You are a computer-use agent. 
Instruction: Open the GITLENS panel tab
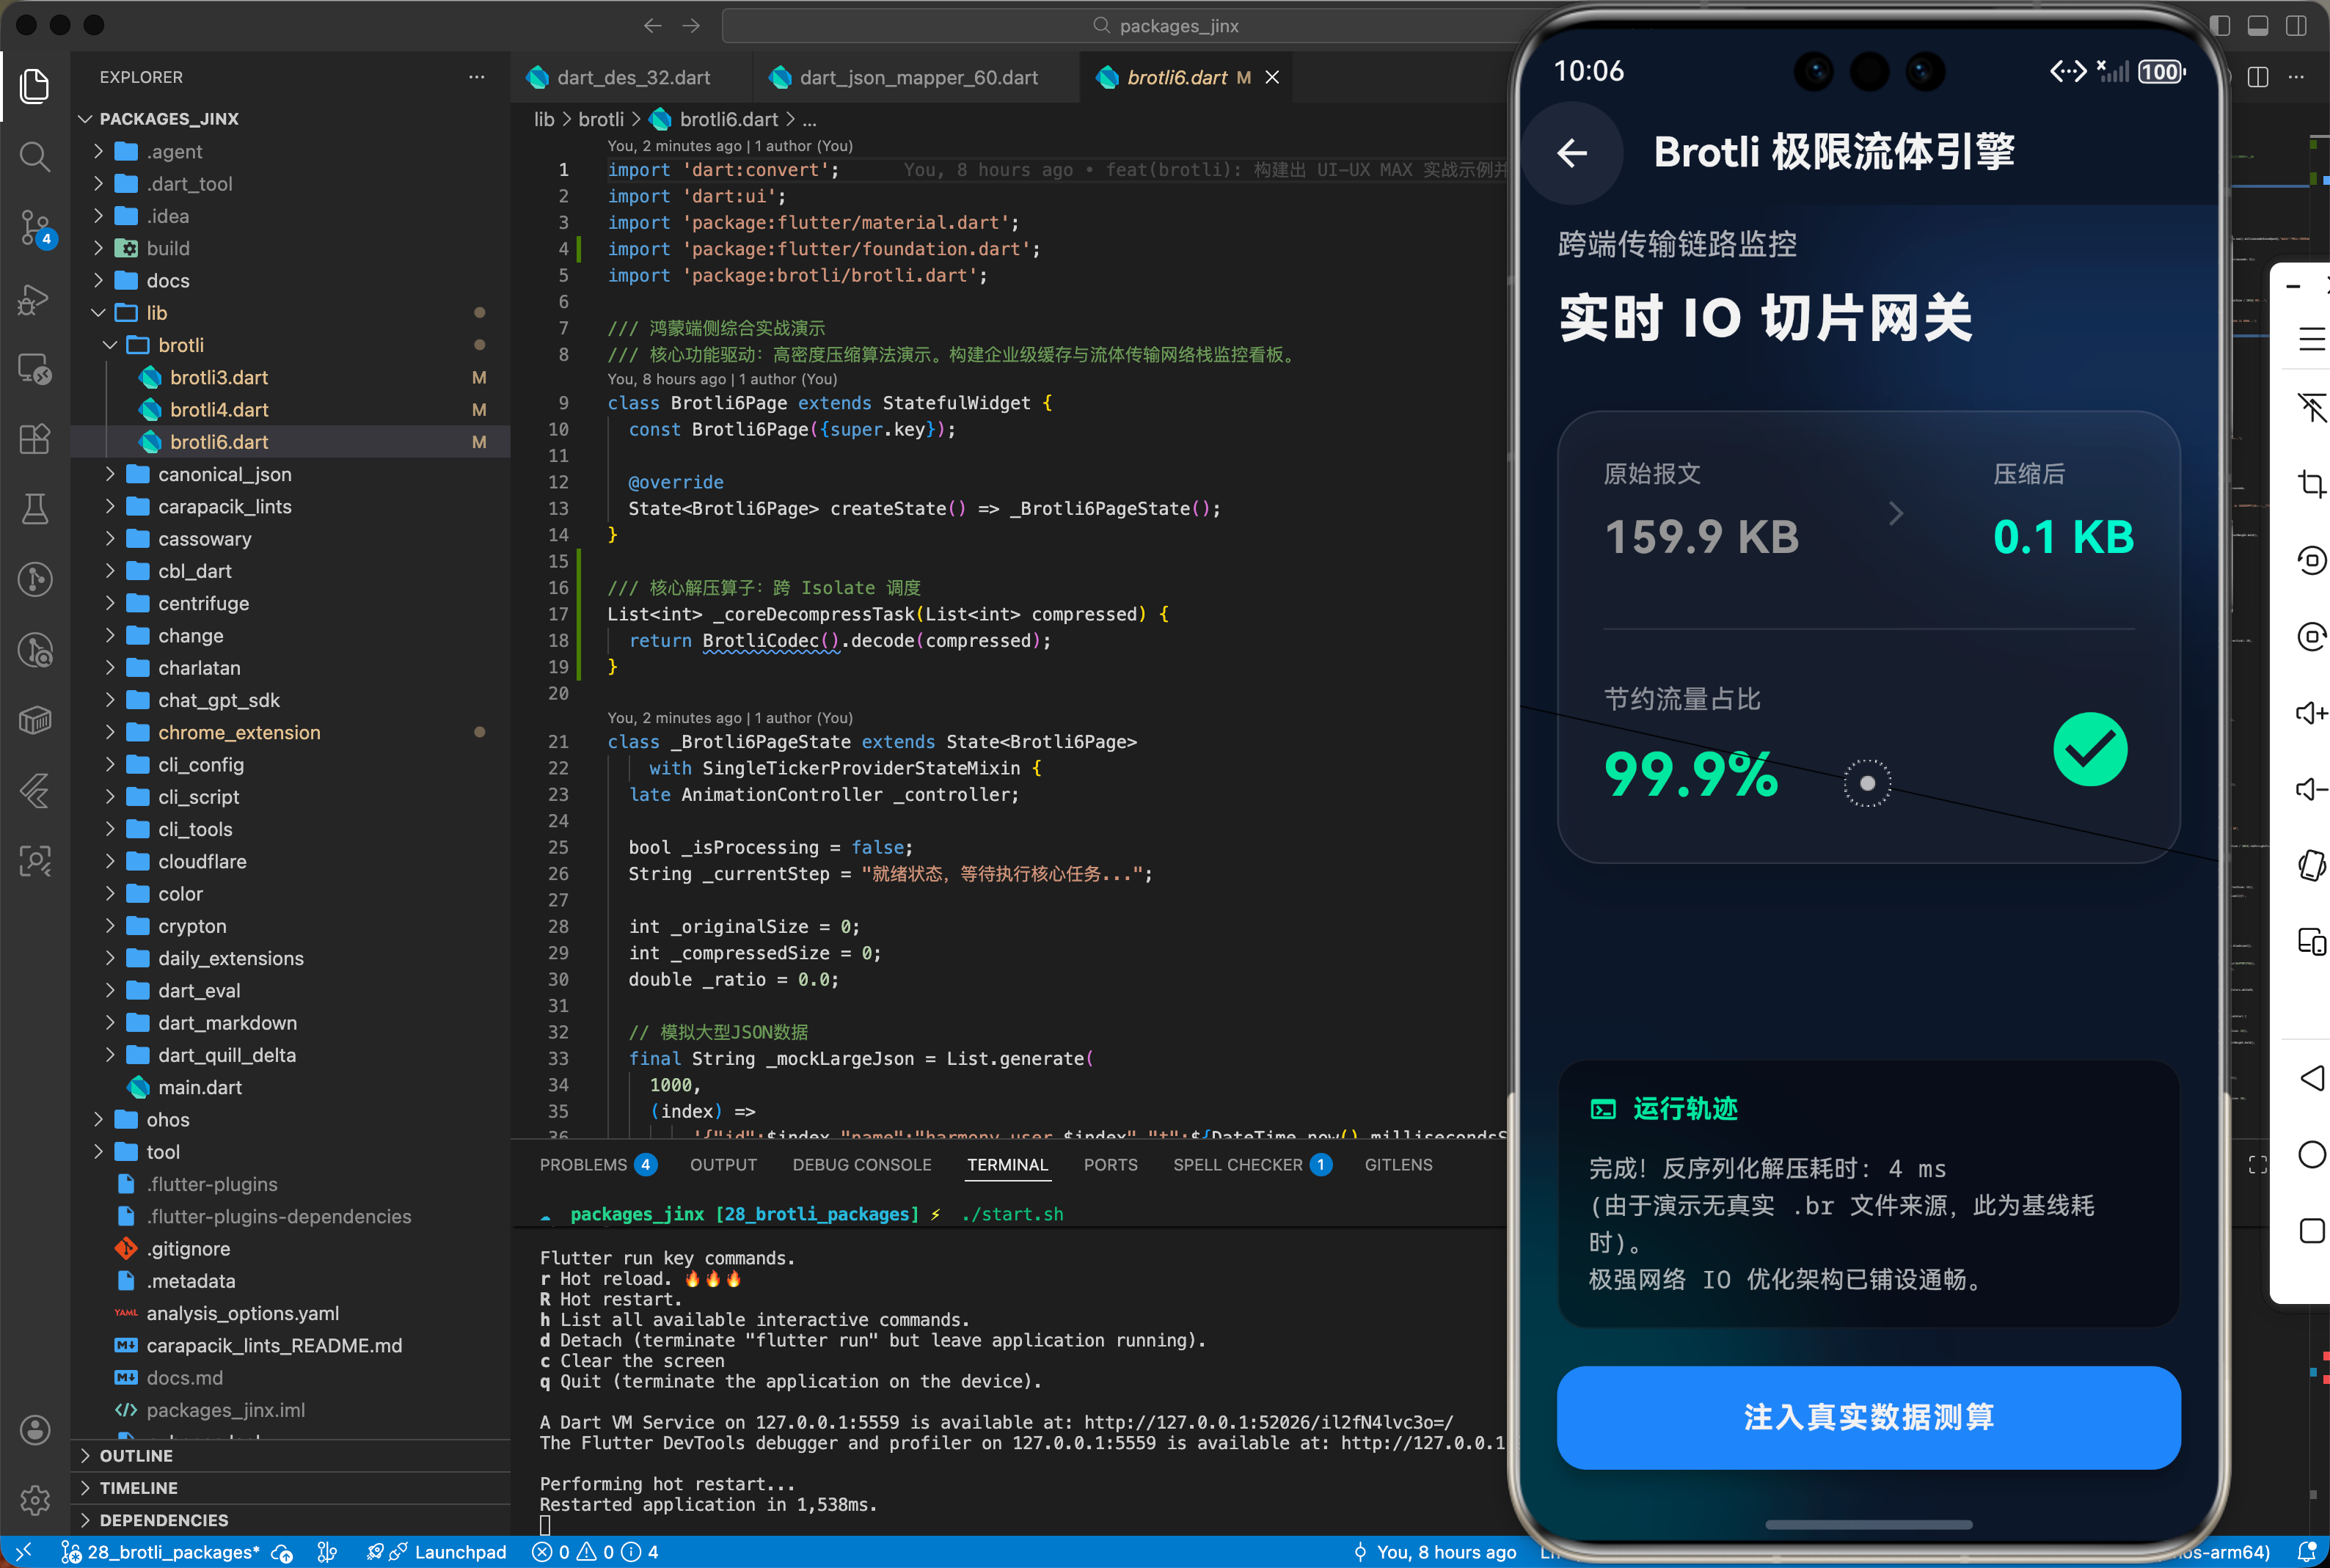tap(1398, 1165)
